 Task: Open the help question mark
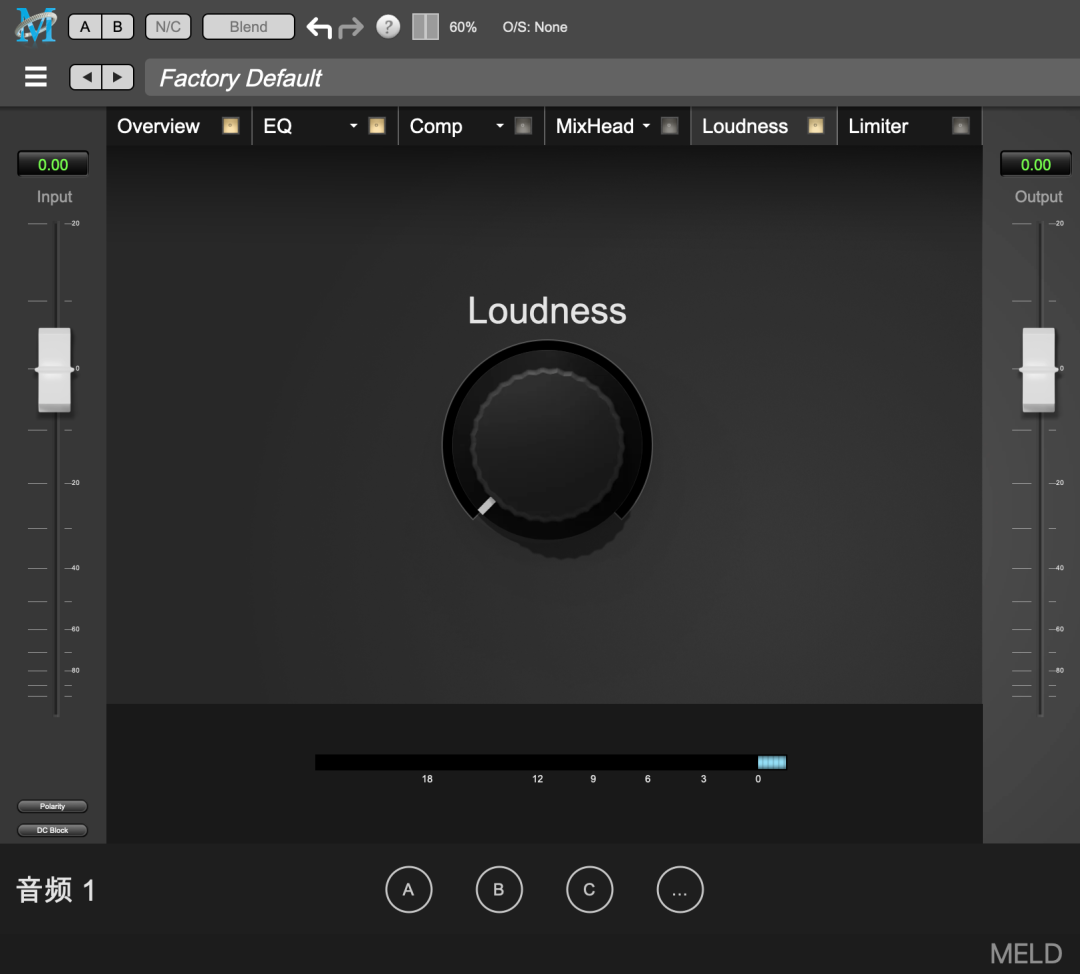point(388,27)
